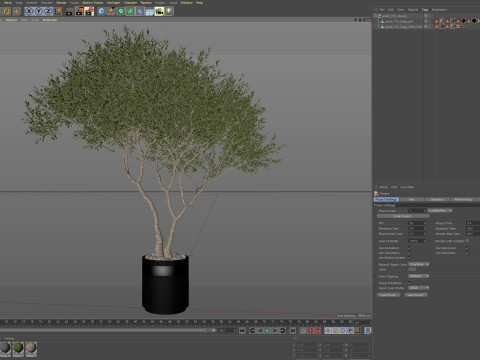The width and height of the screenshot is (480, 360).
Task: Toggle the Use Motion System checkbox
Action: click(x=409, y=258)
